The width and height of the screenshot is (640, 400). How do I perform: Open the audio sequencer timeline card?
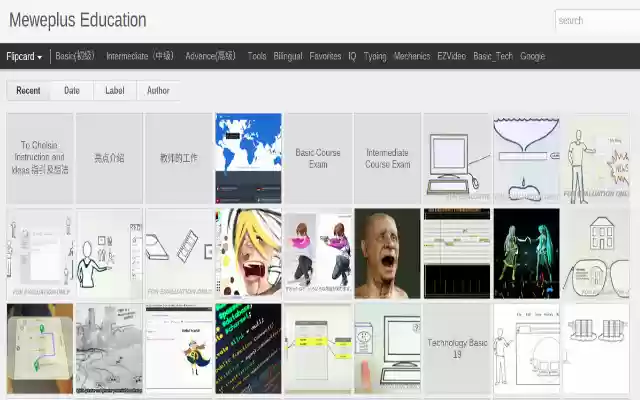[457, 253]
